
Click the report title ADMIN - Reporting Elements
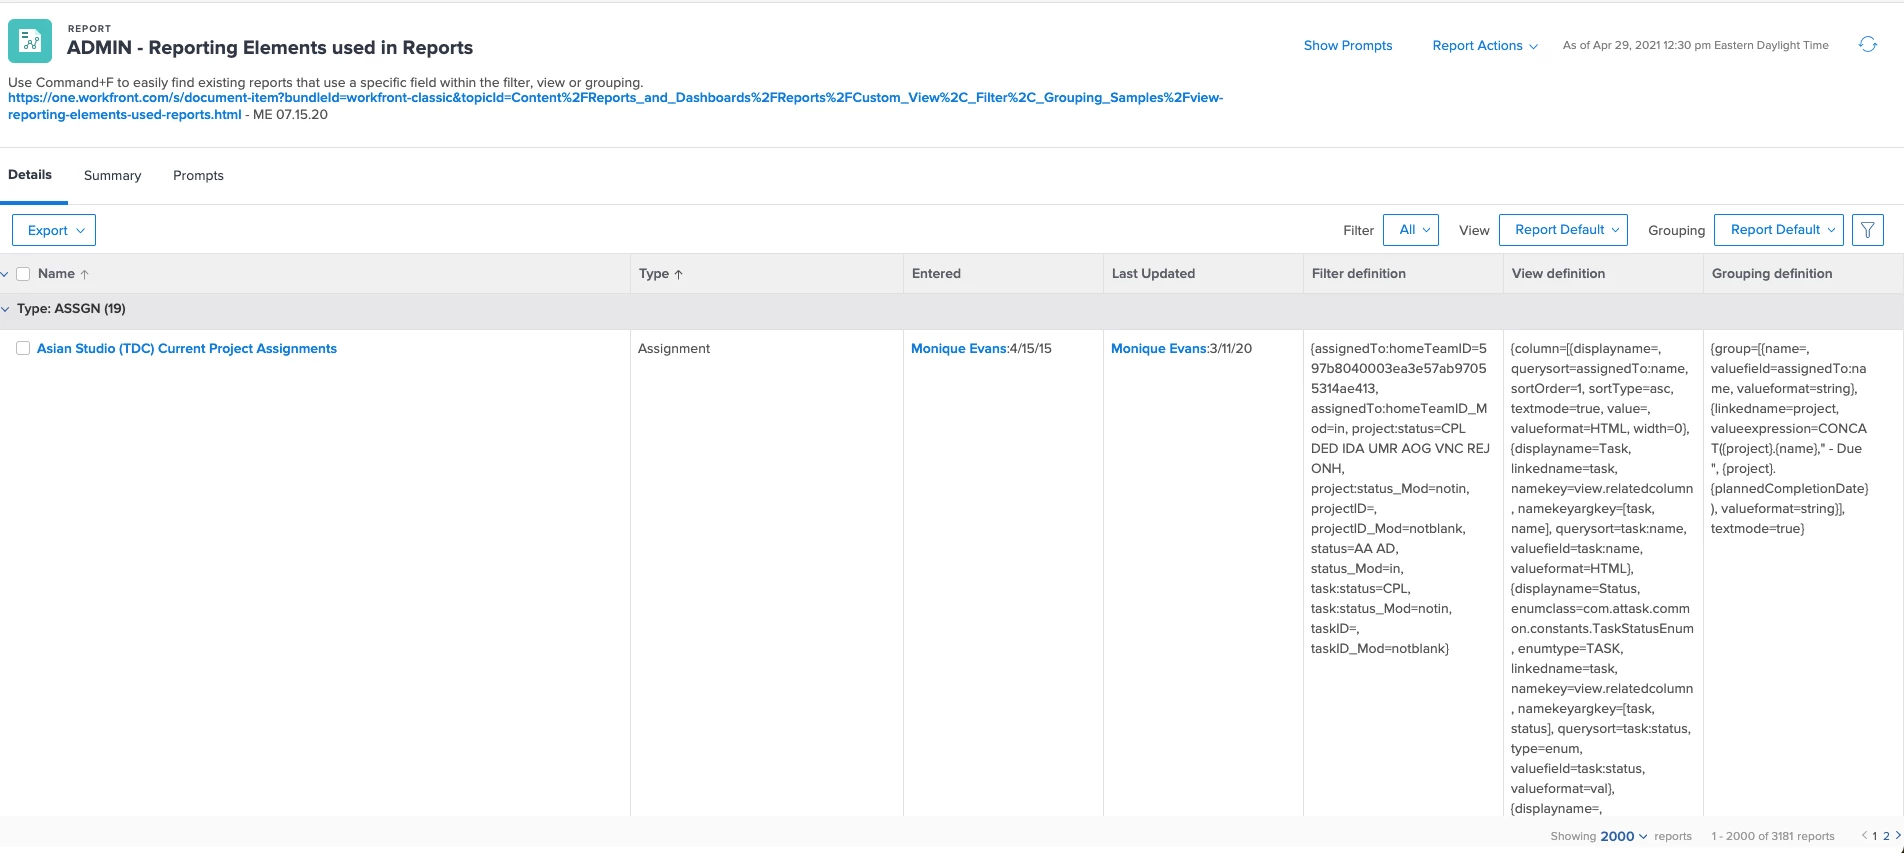270,48
